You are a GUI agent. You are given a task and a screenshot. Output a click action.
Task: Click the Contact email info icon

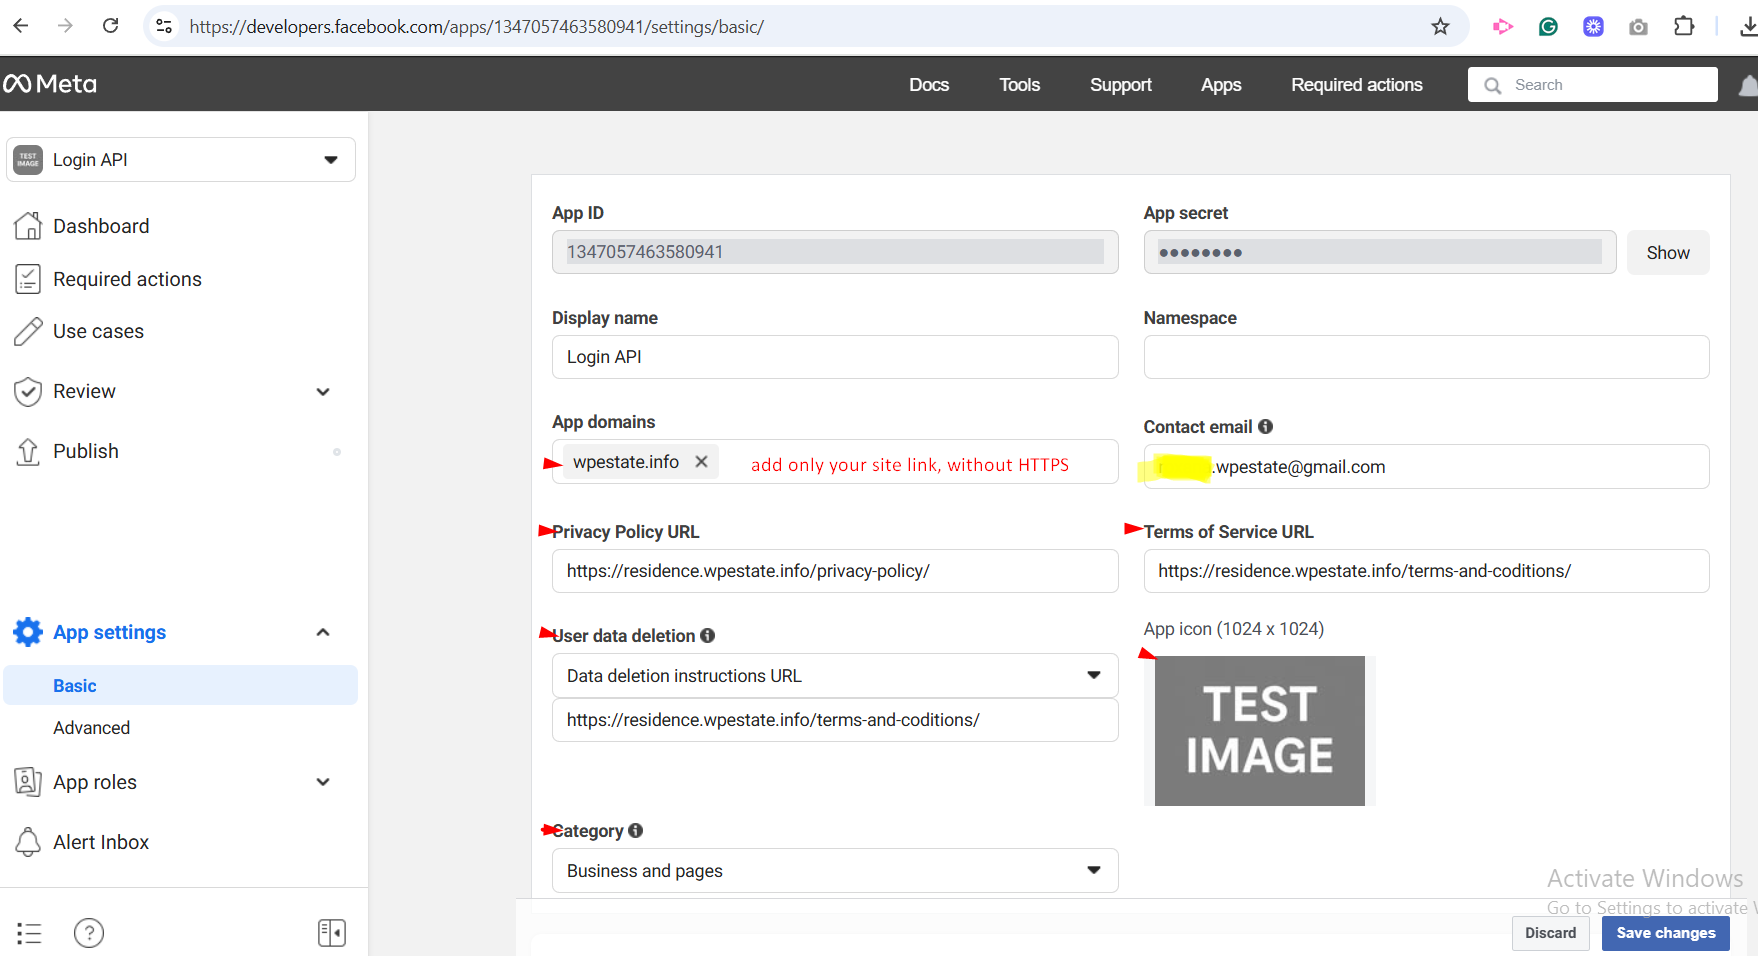(x=1265, y=427)
